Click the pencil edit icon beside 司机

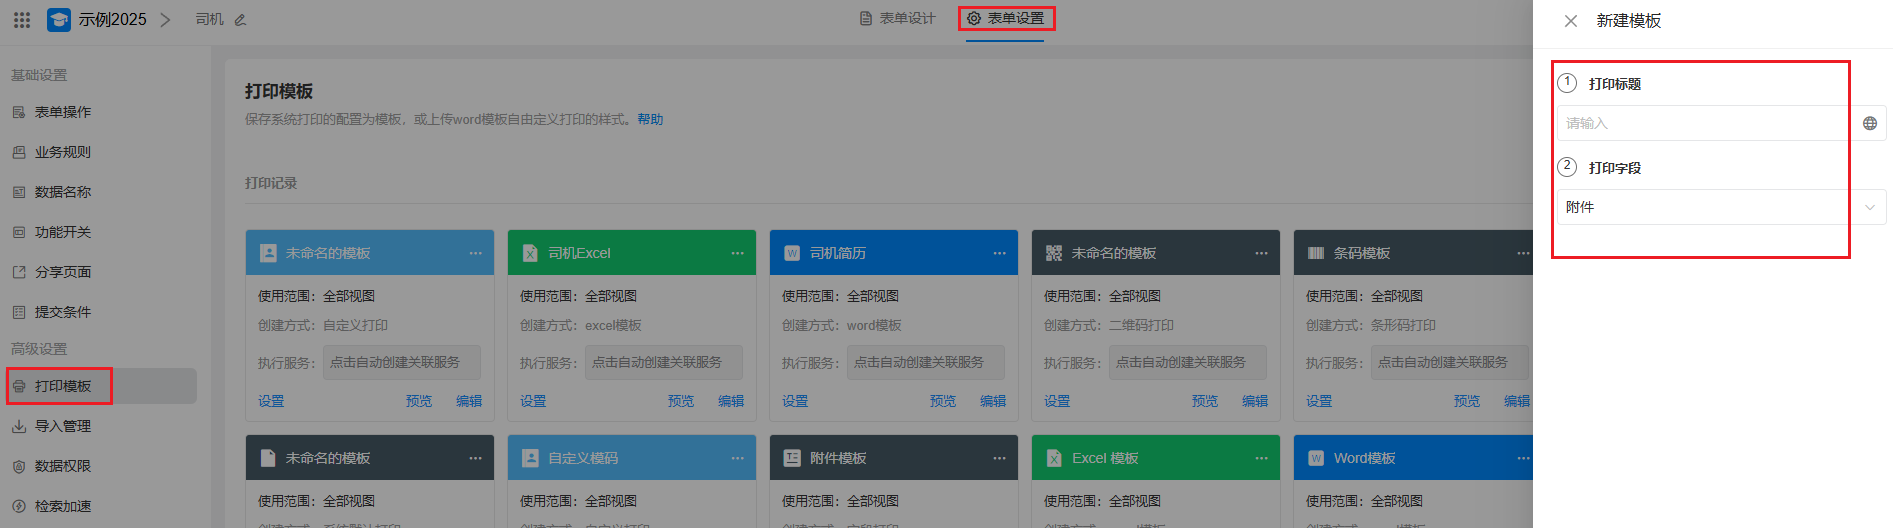pyautogui.click(x=240, y=20)
